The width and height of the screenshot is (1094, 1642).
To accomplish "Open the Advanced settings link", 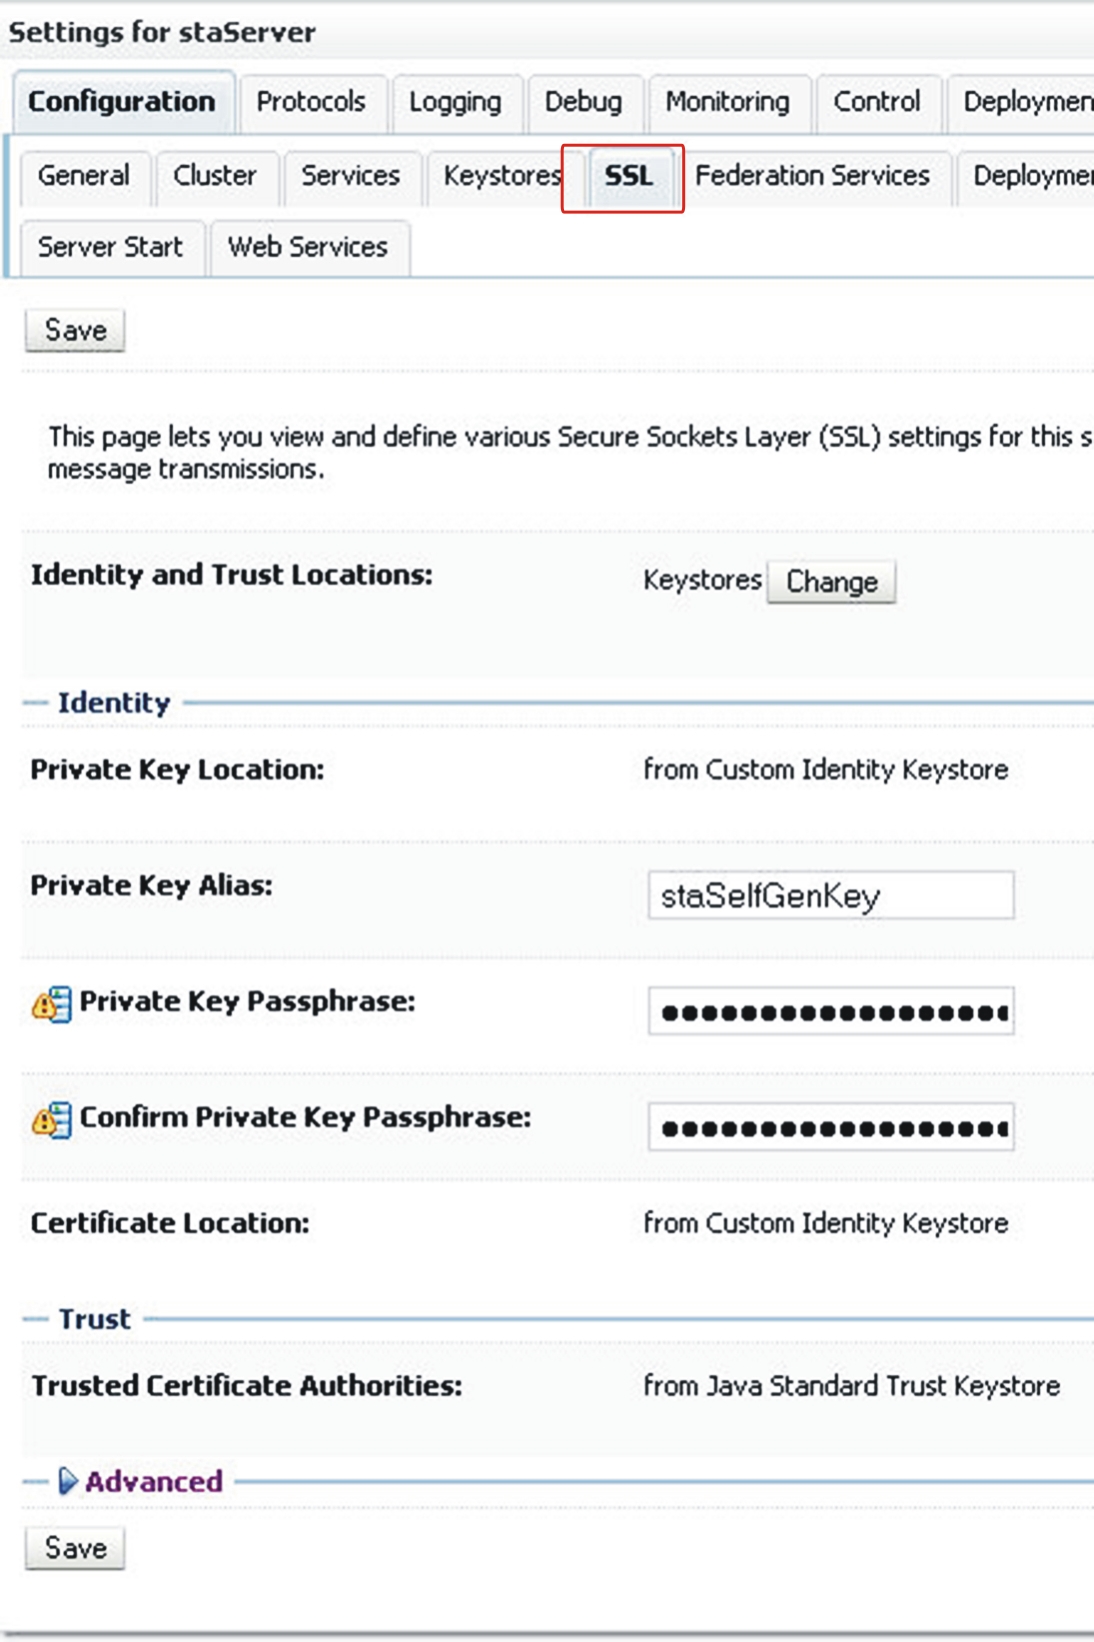I will (153, 1481).
